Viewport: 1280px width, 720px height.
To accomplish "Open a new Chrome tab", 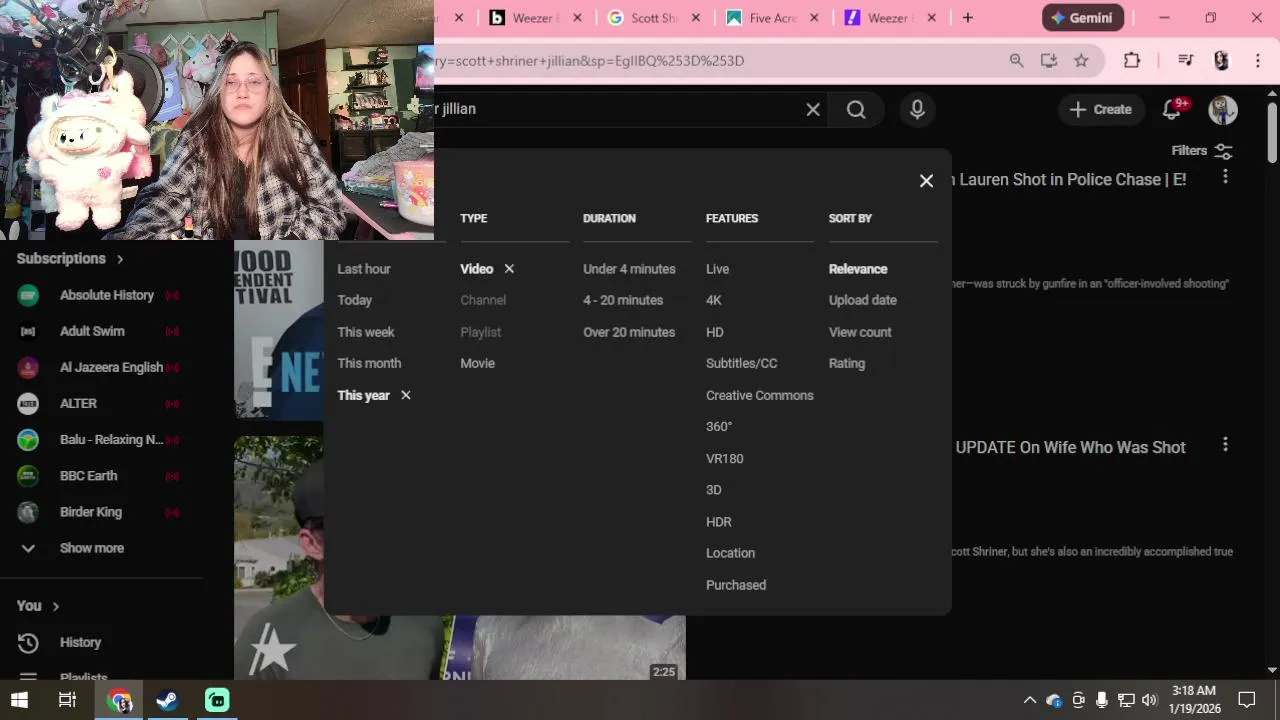I will point(967,18).
